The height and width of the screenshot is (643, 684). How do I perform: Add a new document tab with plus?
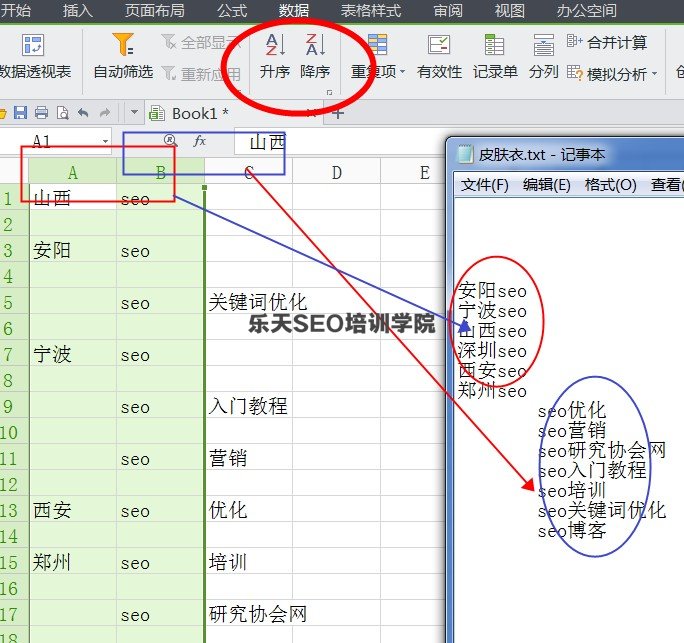coord(338,113)
